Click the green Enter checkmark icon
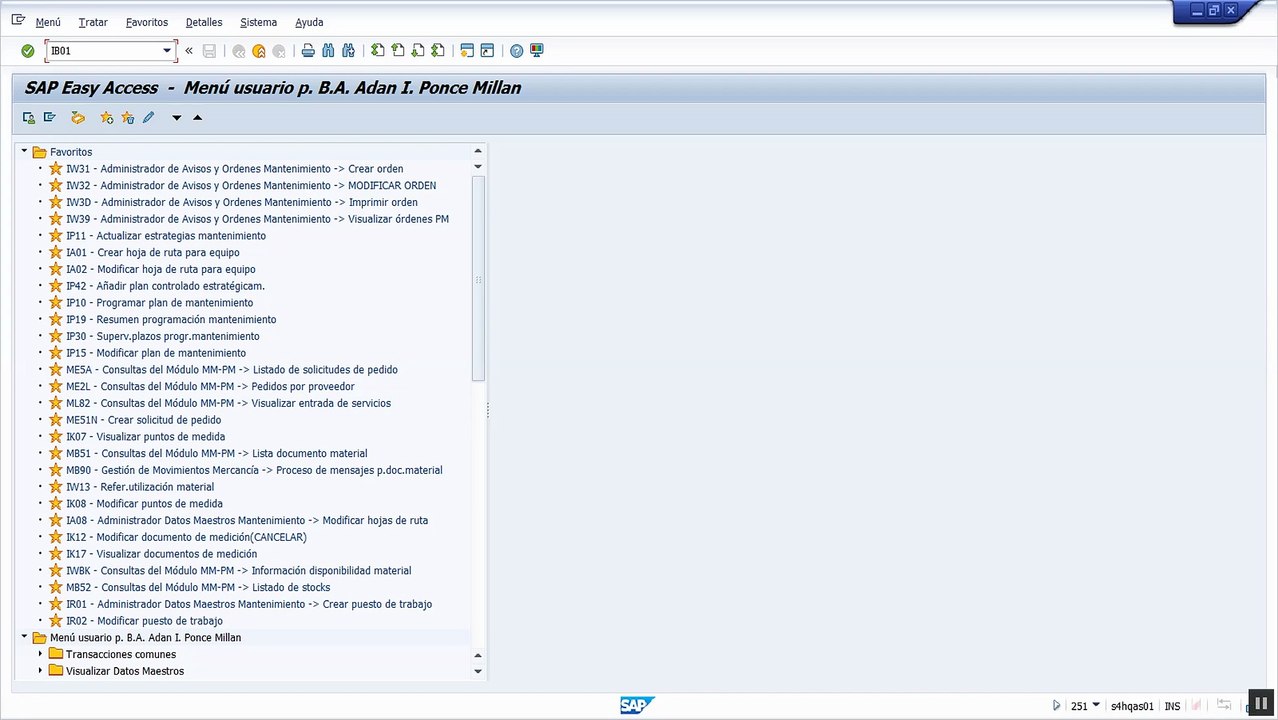This screenshot has width=1278, height=720. coord(28,51)
